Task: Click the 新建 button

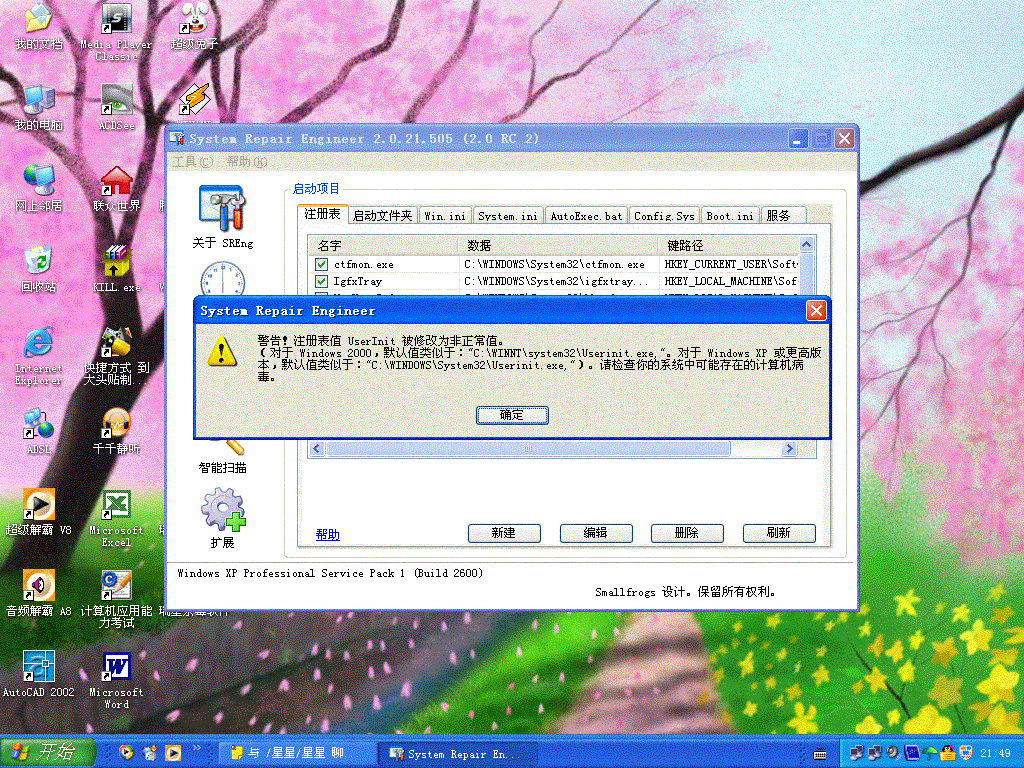Action: click(504, 533)
